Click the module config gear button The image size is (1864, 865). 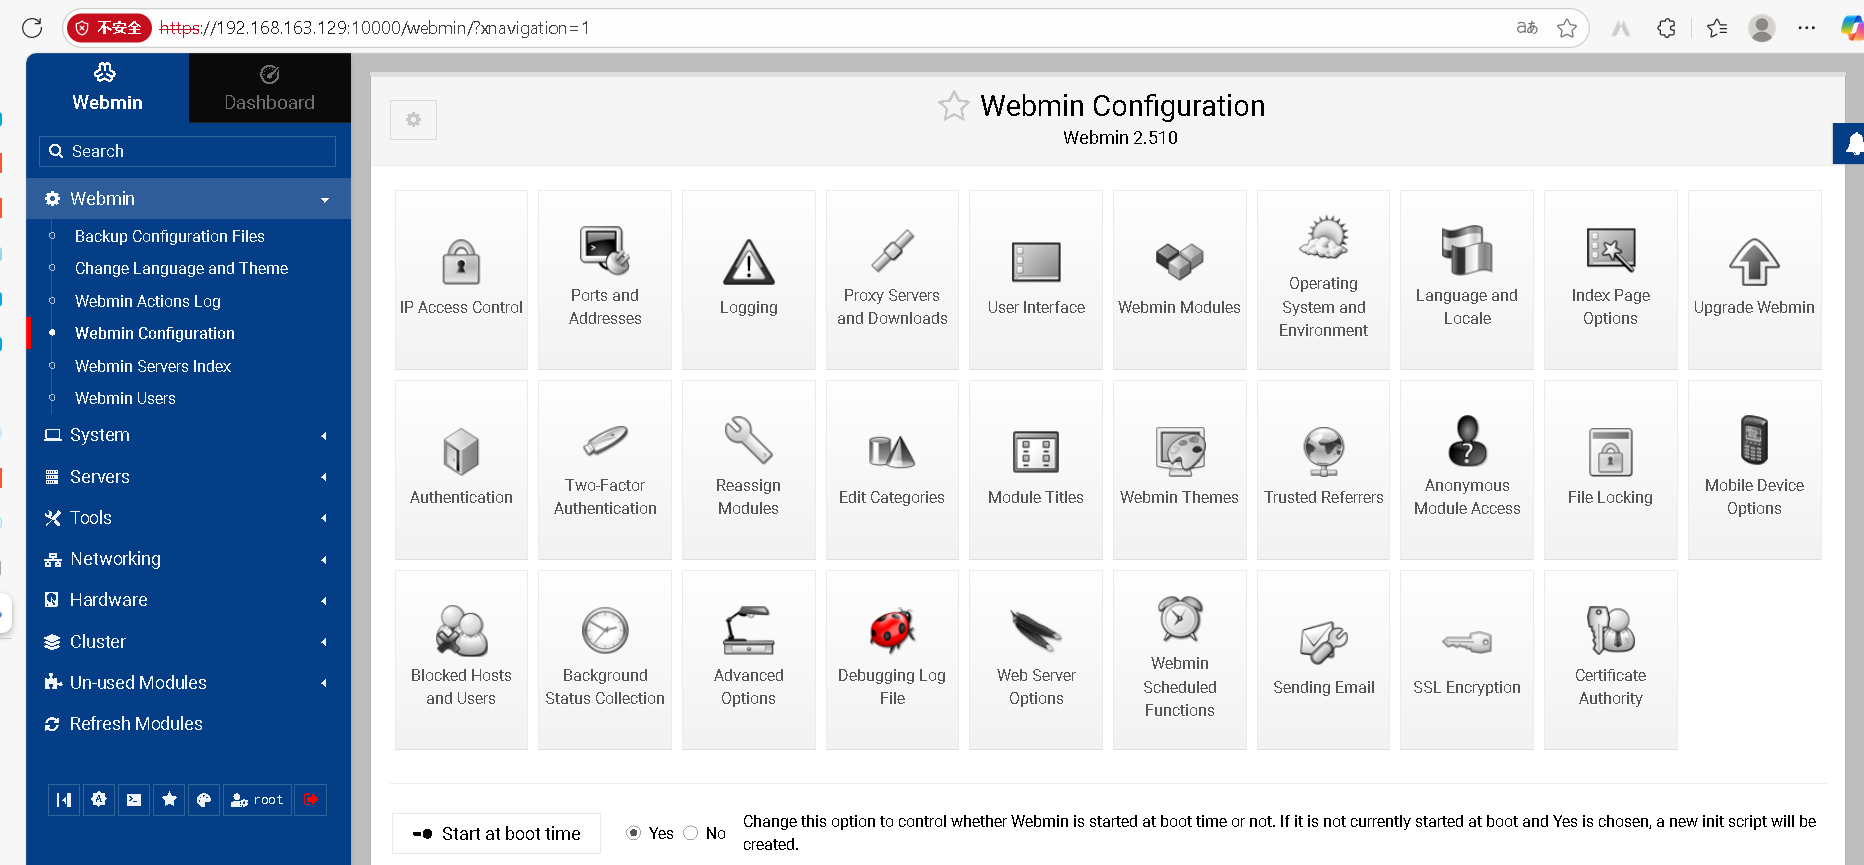413,120
